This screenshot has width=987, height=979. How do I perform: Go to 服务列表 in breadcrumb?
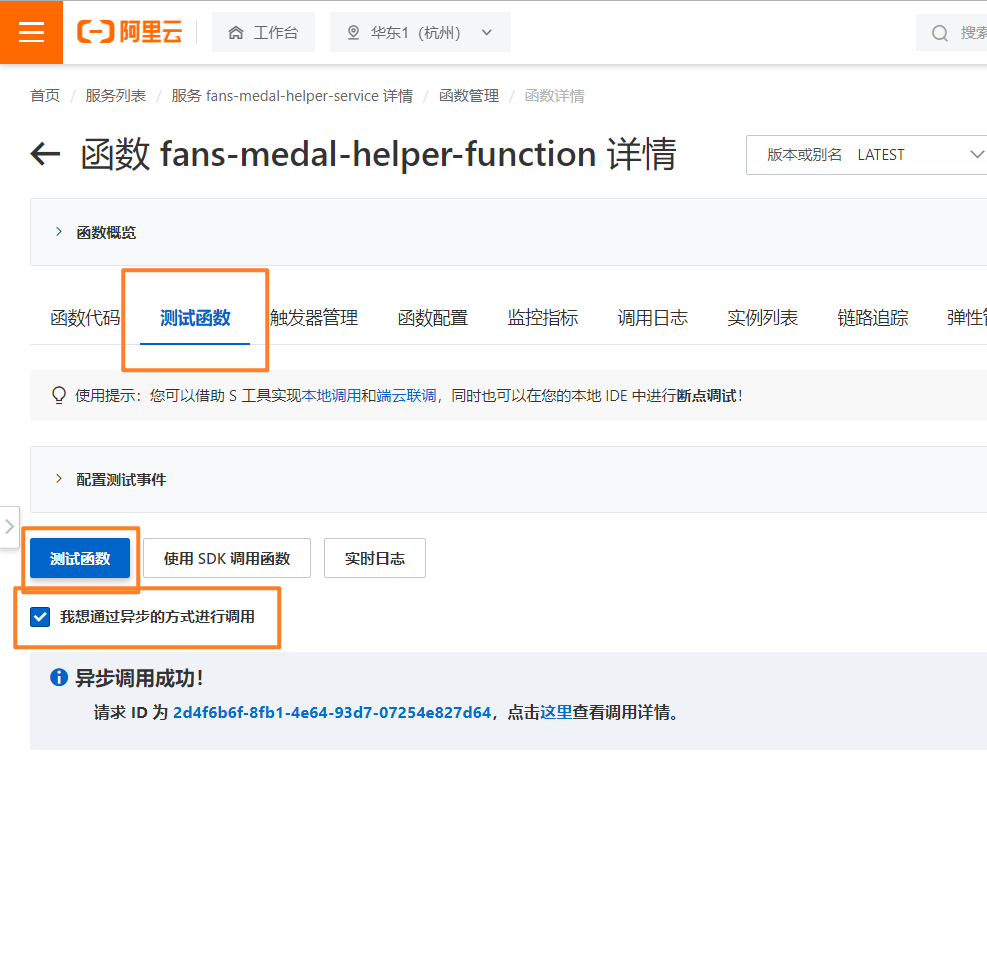[x=116, y=96]
